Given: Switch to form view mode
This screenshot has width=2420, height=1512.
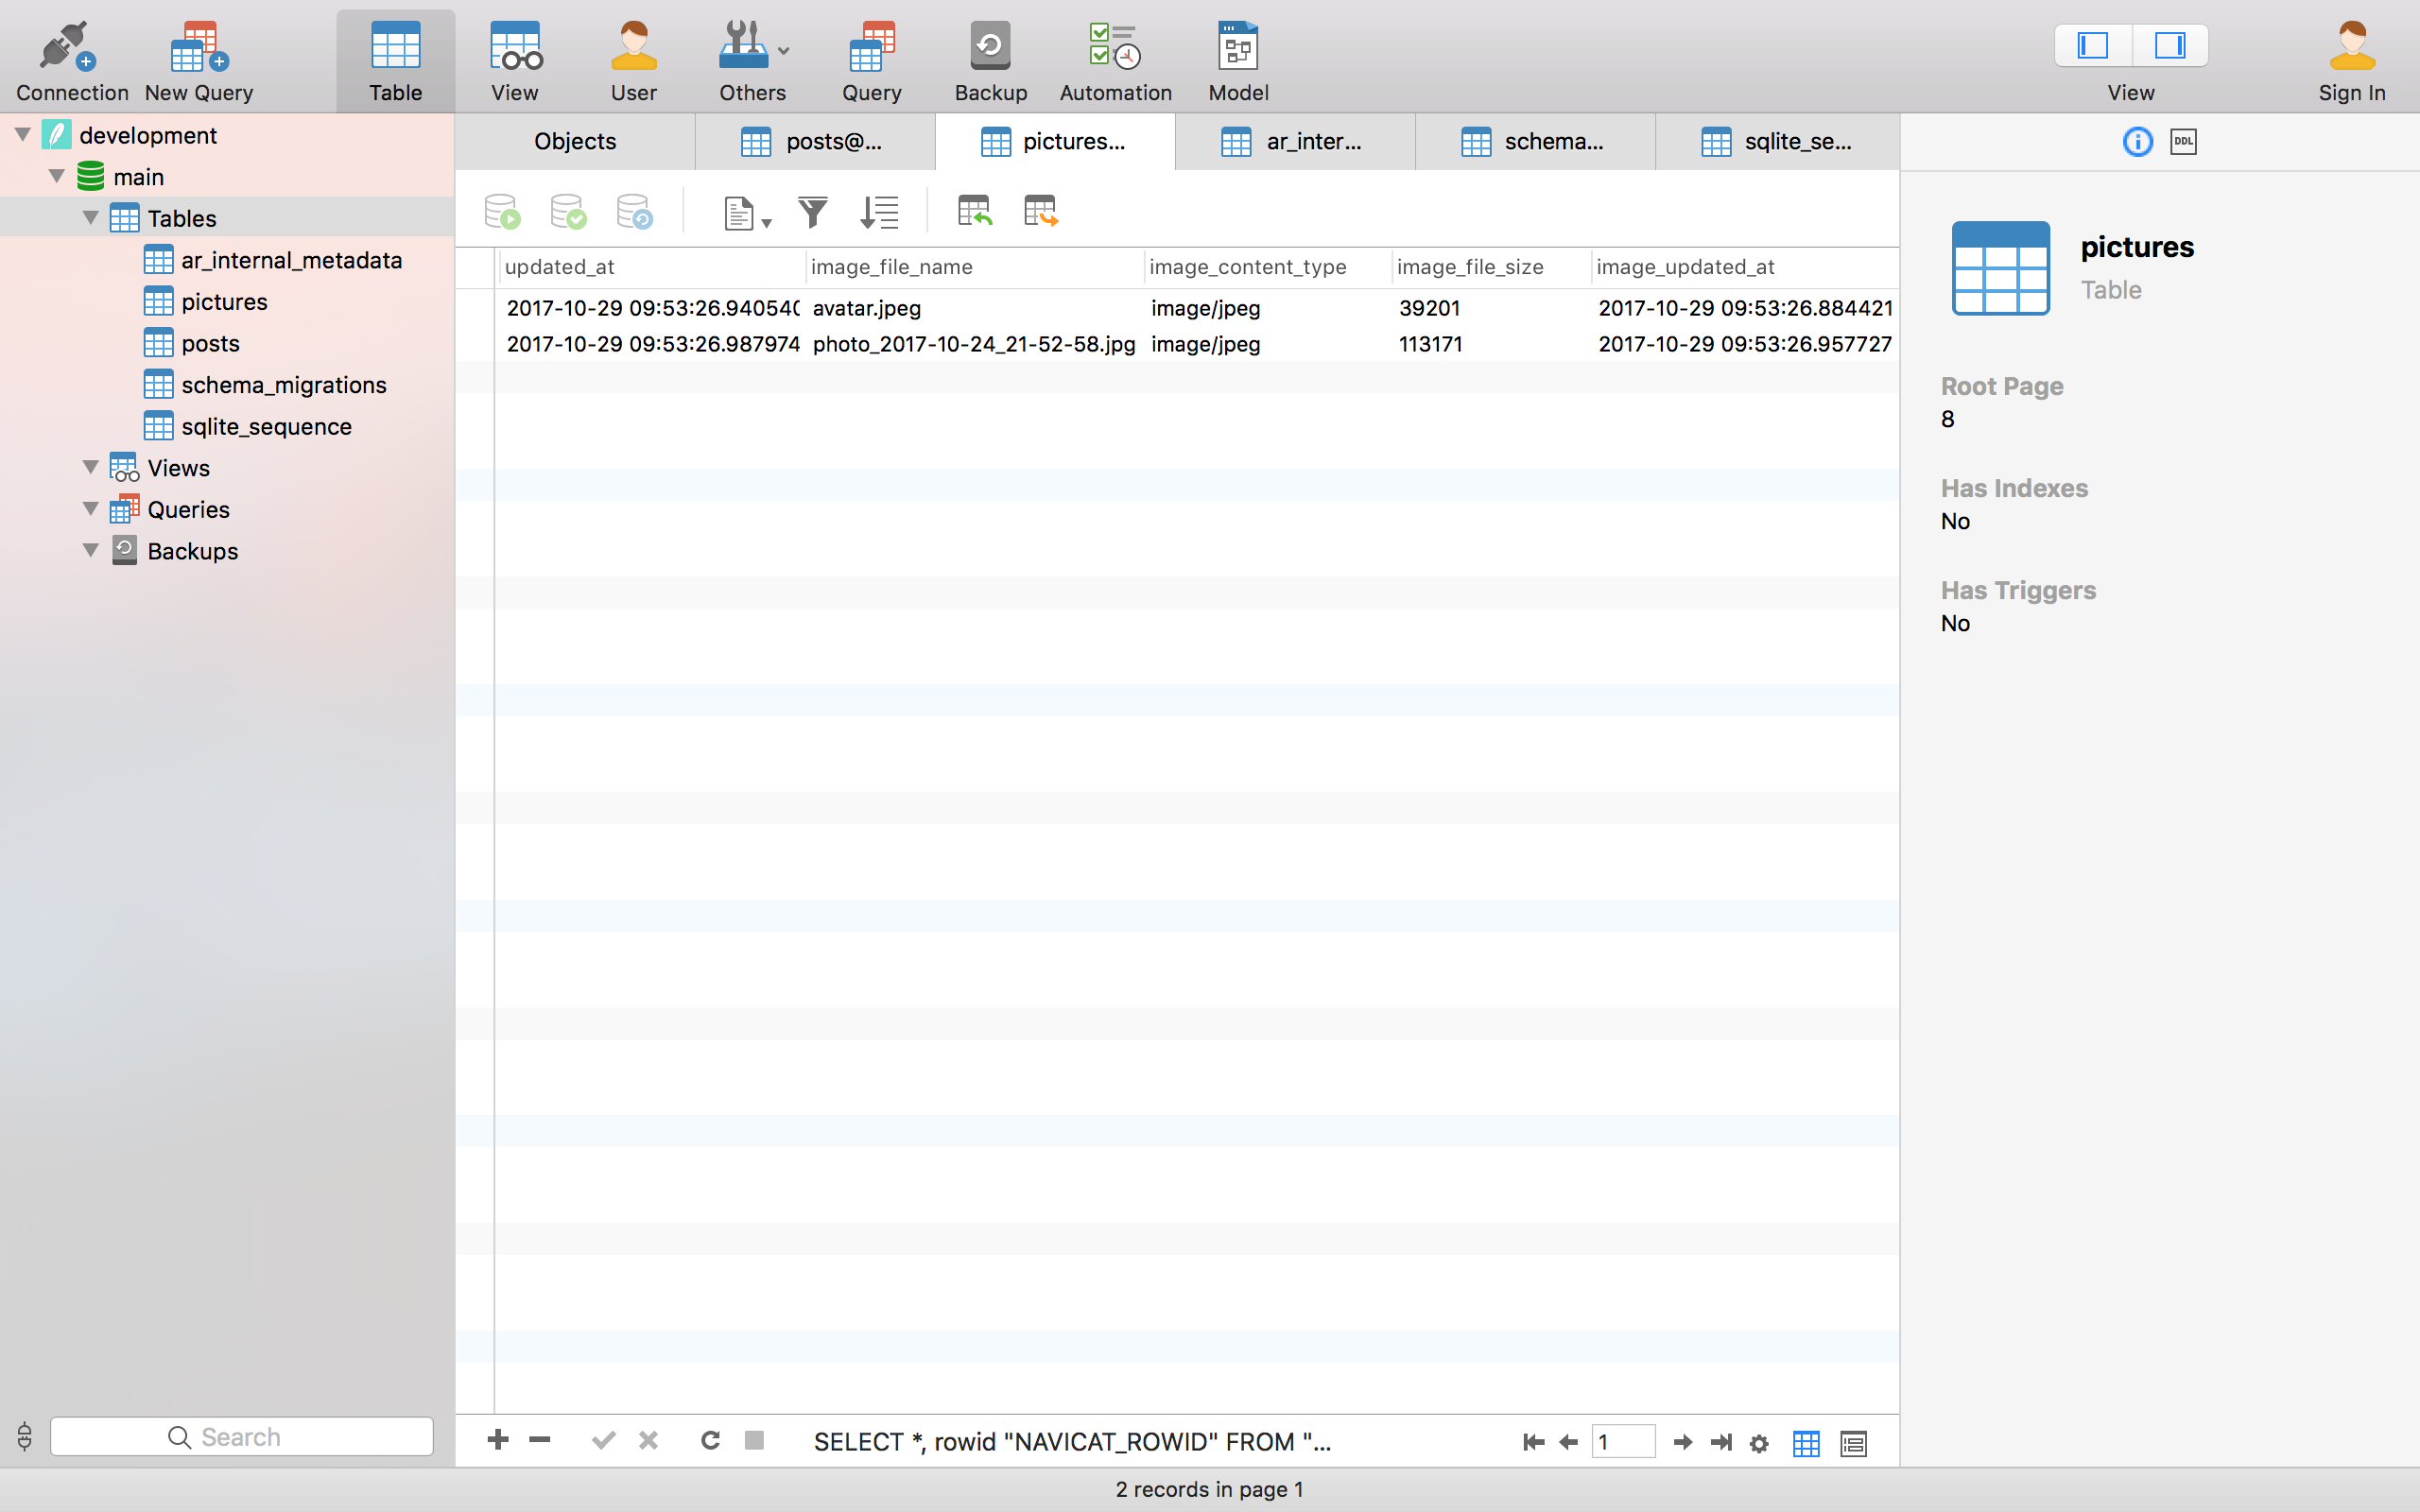Looking at the screenshot, I should (1853, 1443).
